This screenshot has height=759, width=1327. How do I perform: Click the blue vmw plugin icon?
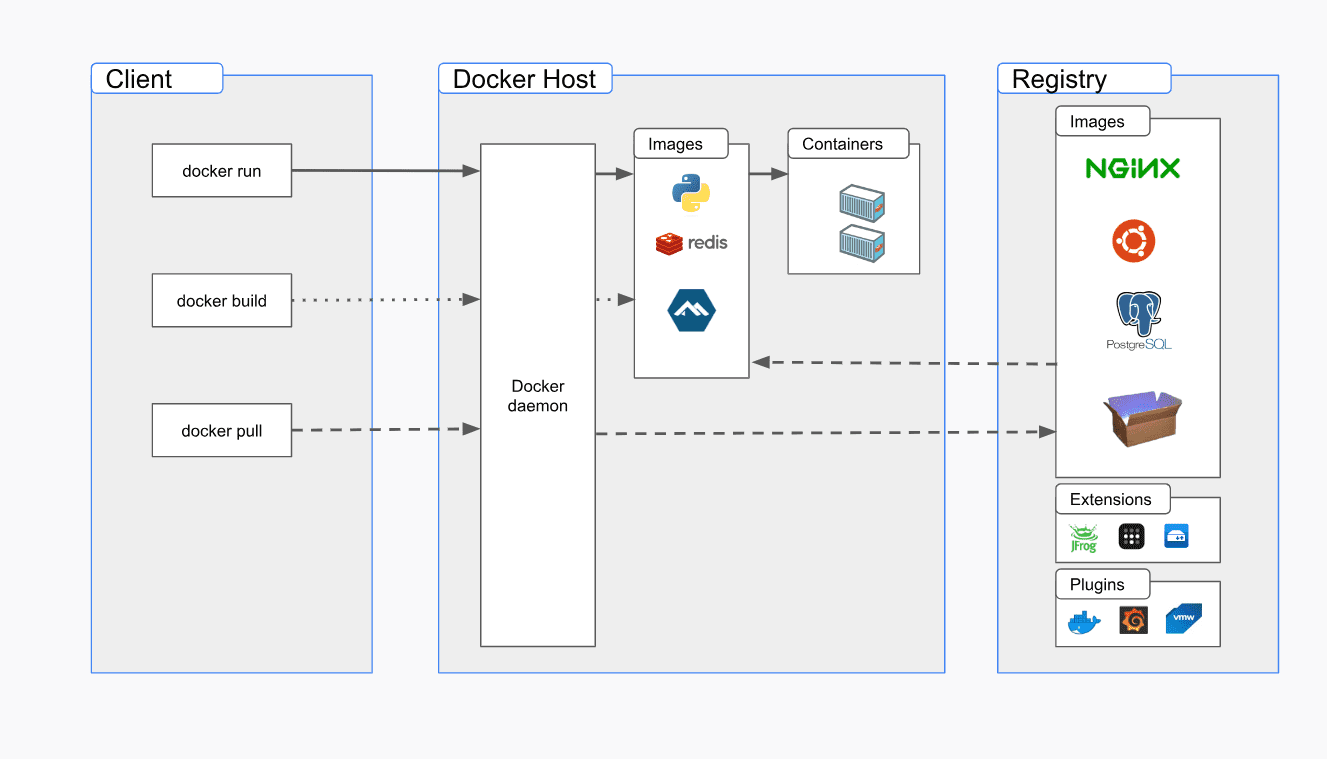1183,619
